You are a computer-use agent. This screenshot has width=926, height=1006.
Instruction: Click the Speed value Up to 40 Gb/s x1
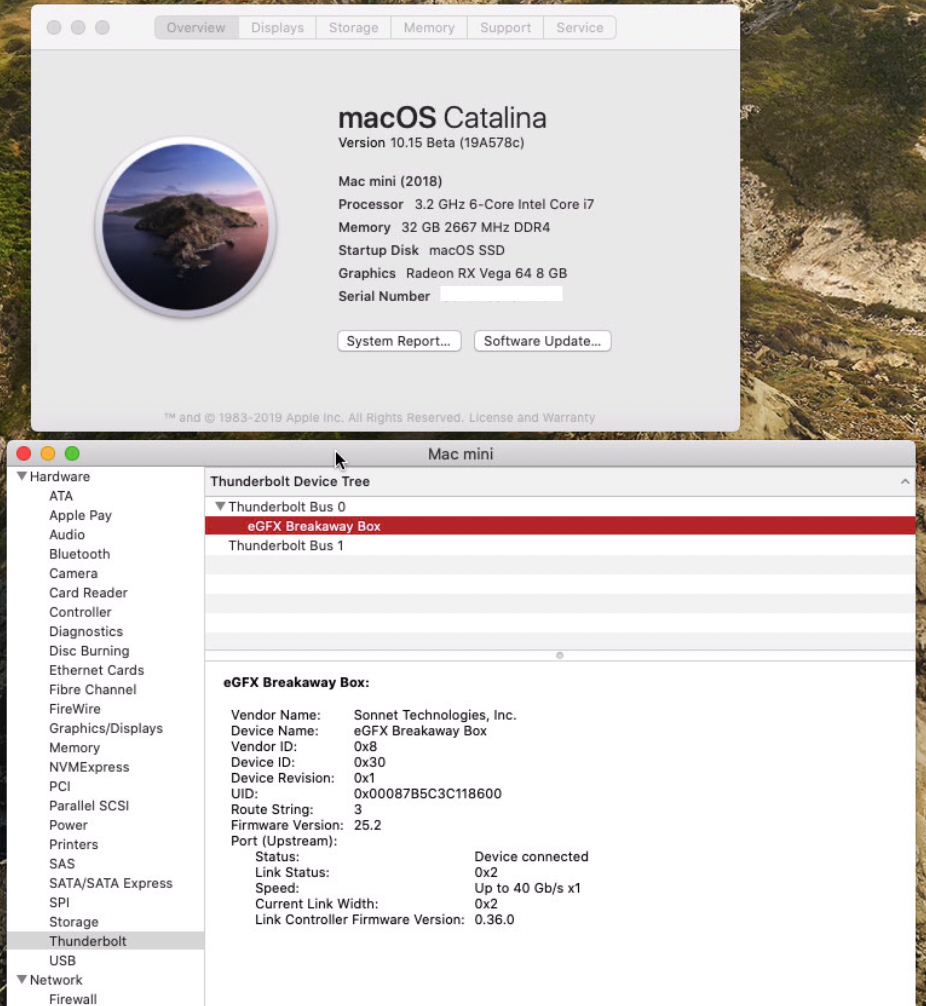(x=527, y=888)
